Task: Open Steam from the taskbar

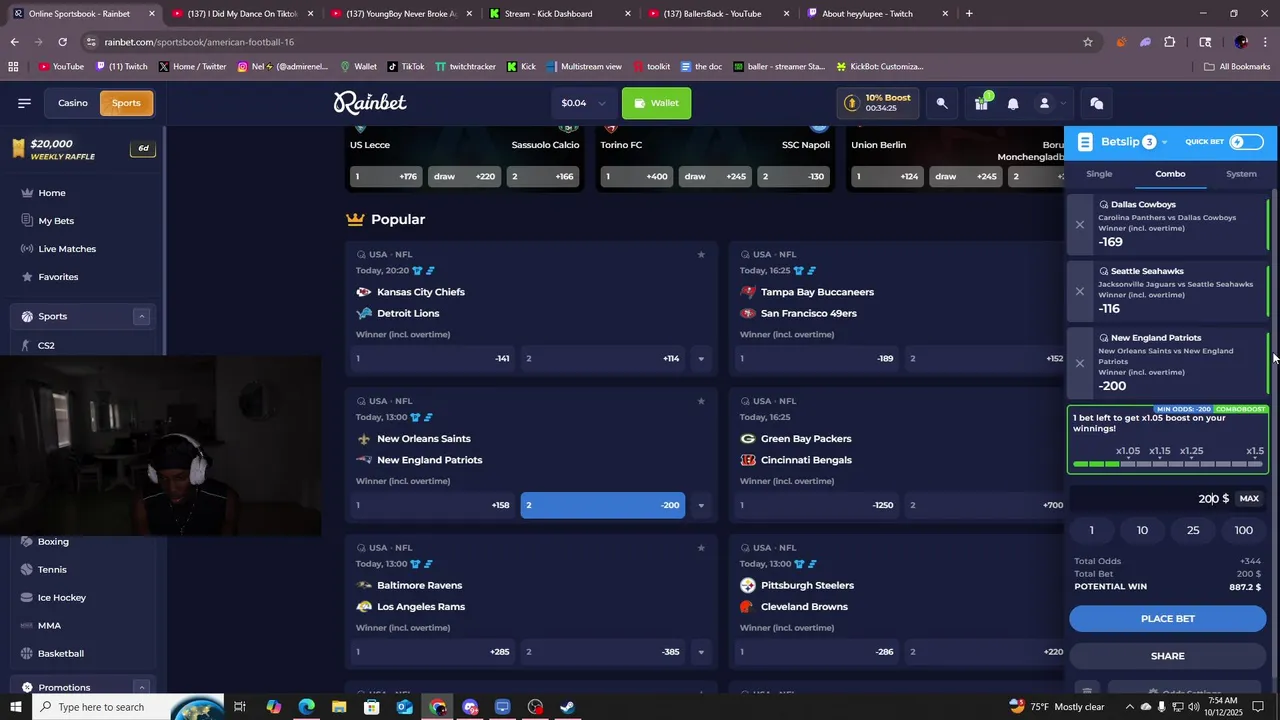Action: (567, 707)
